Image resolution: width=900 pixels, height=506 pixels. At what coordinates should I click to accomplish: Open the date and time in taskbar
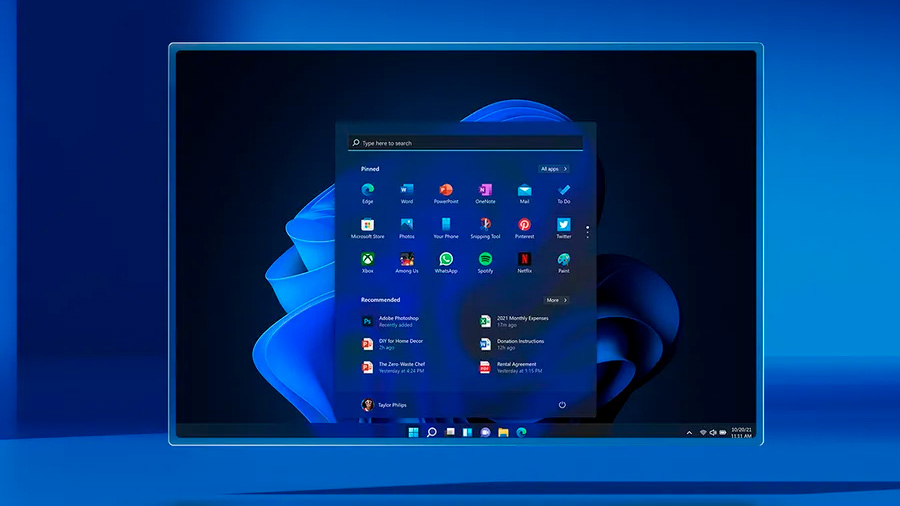(741, 433)
